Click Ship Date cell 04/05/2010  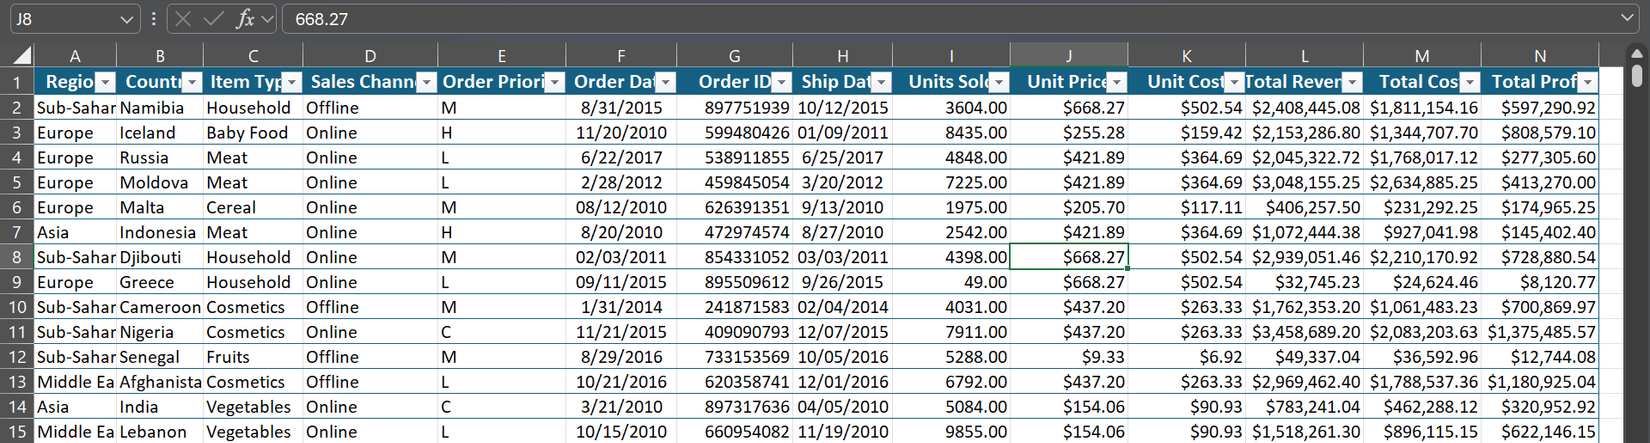[x=842, y=407]
